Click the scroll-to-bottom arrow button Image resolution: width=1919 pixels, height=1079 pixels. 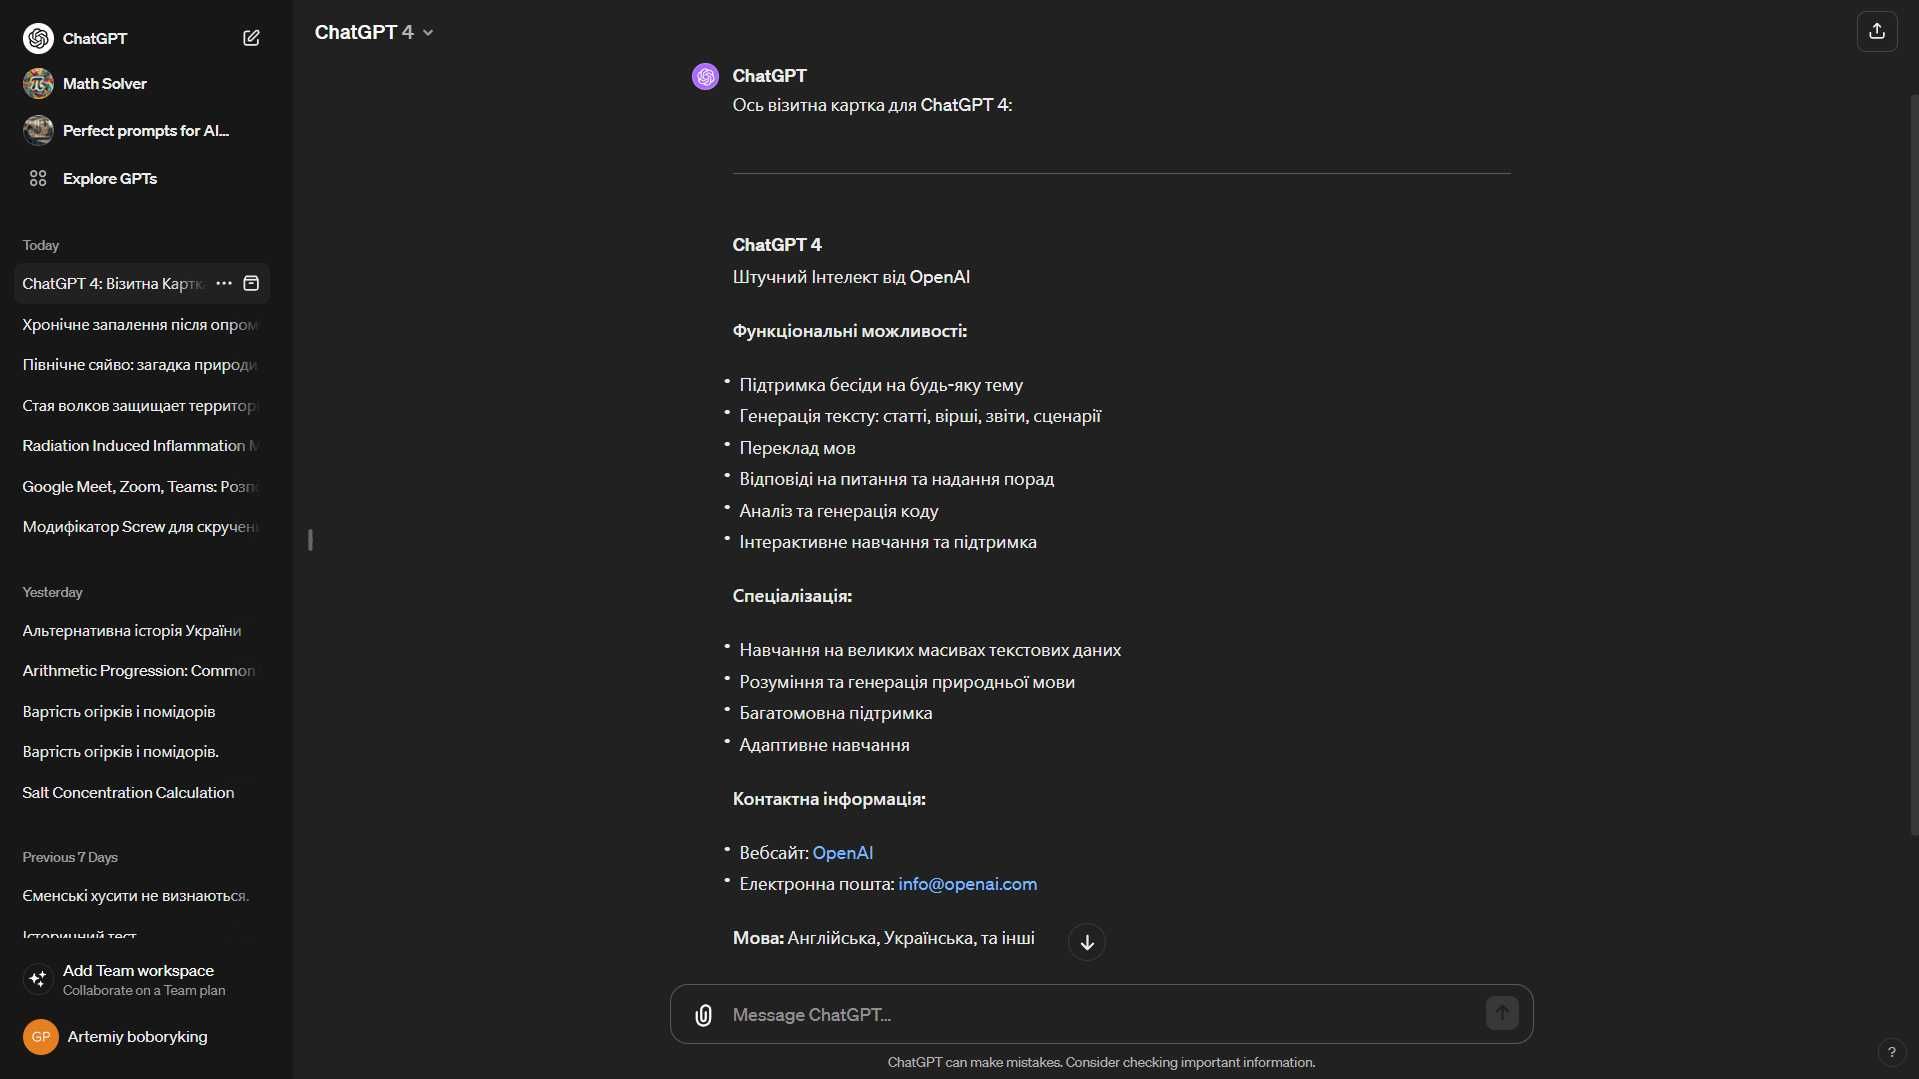[1087, 942]
